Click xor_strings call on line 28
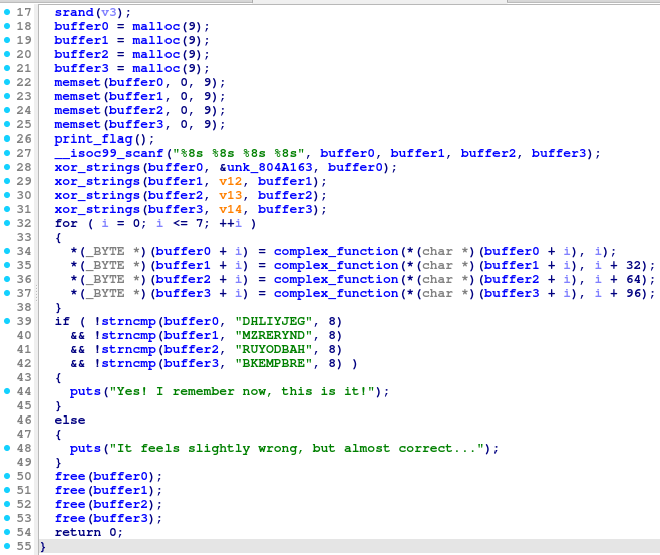The width and height of the screenshot is (660, 555). click(x=97, y=167)
